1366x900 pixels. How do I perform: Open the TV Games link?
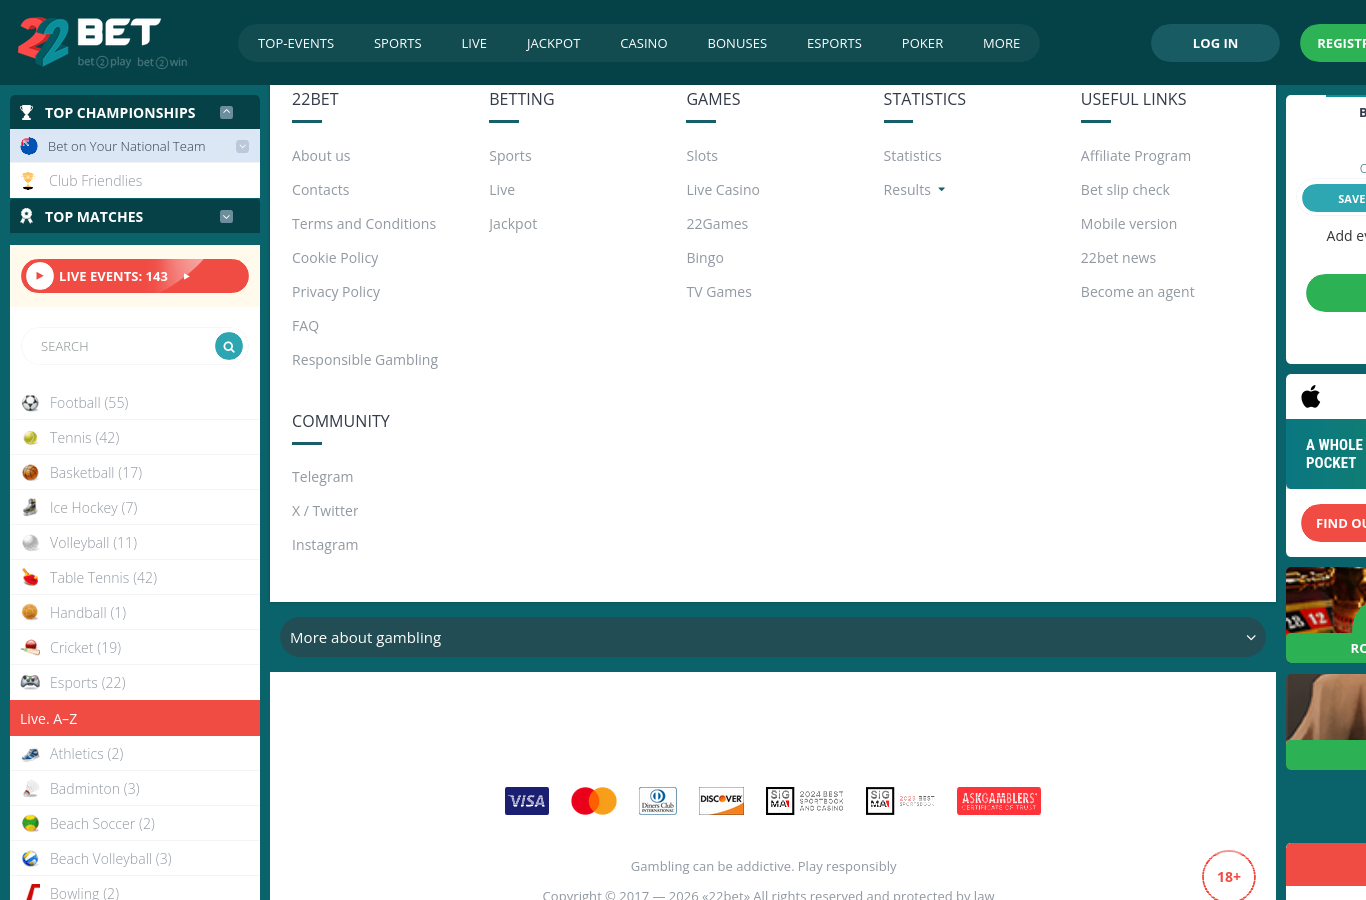719,292
